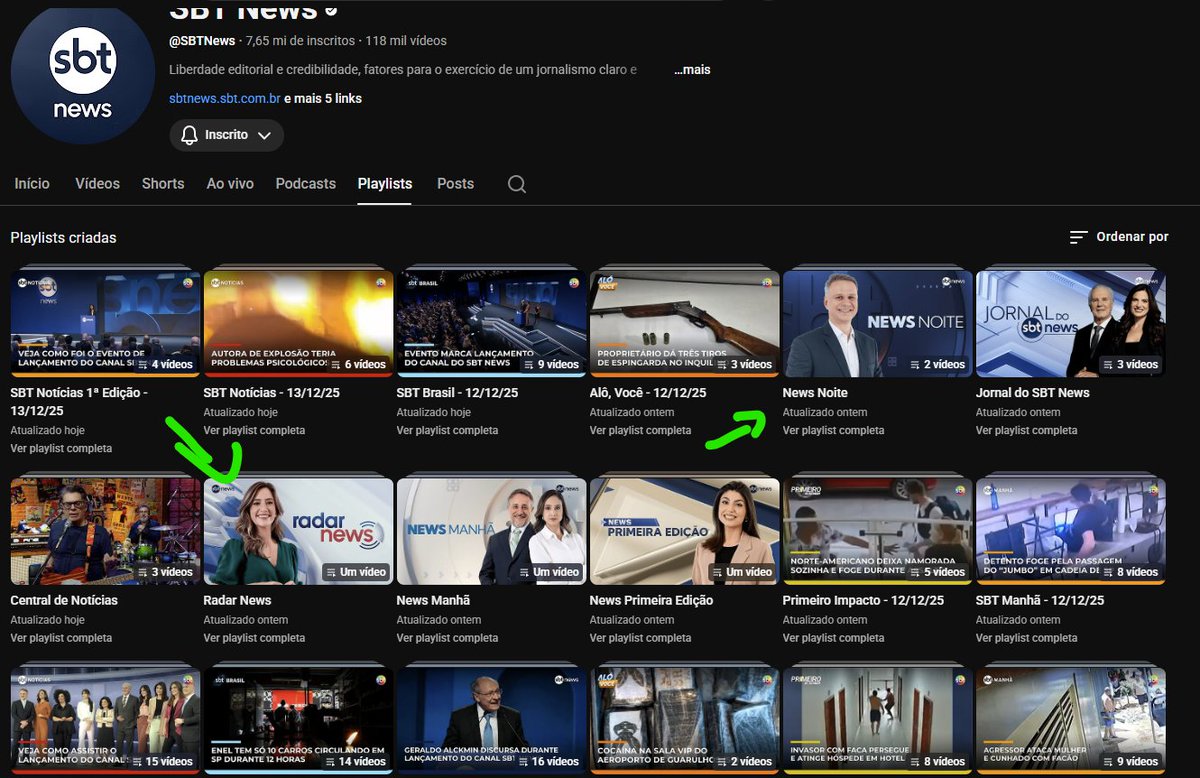Open the '15 vídeos' playlist thumbnail in bottom row
1200x778 pixels.
pyautogui.click(x=105, y=722)
